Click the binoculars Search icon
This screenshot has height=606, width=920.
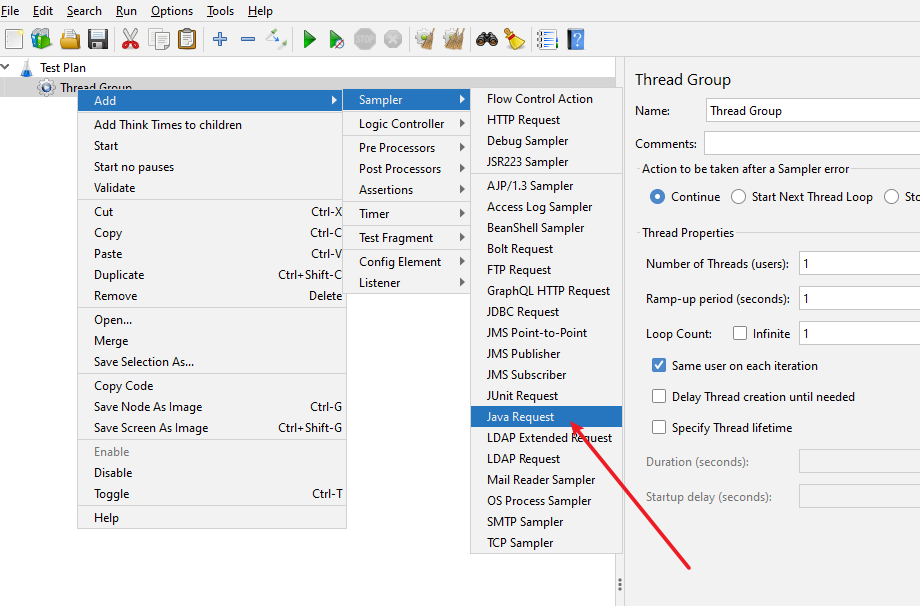[487, 39]
